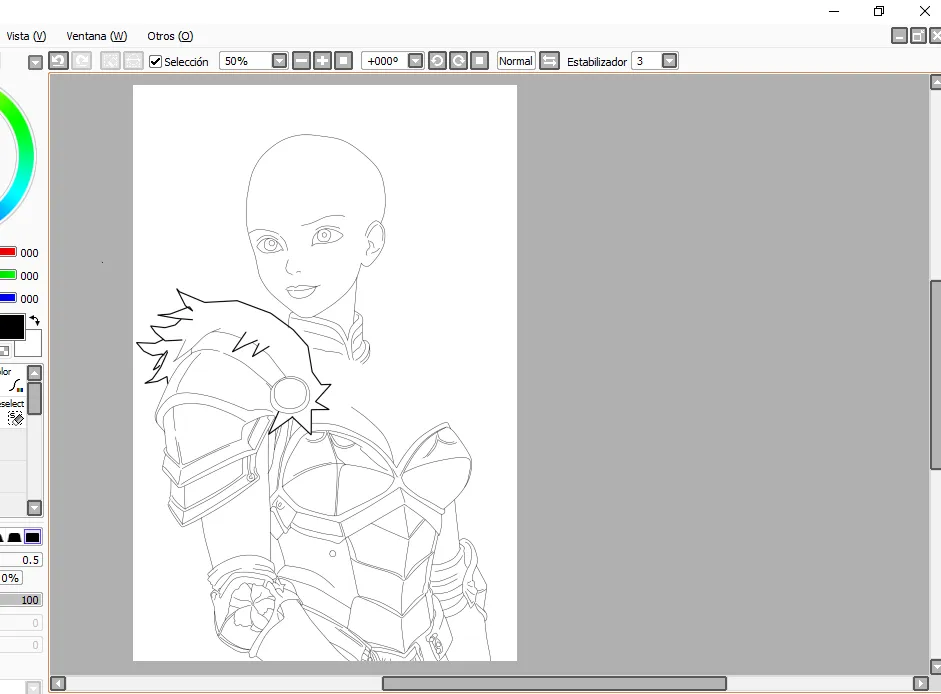Click the Undo arrow icon in the toolbar

58,61
